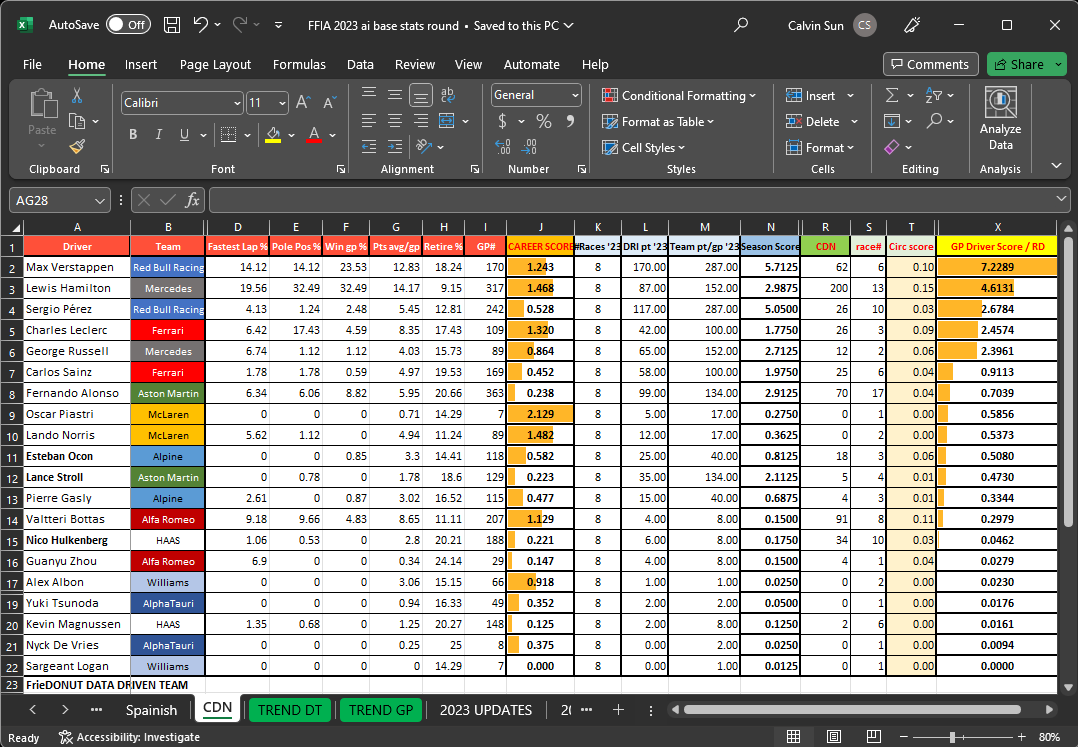Viewport: 1078px width, 747px height.
Task: Click the Wrap Text icon
Action: (x=448, y=95)
